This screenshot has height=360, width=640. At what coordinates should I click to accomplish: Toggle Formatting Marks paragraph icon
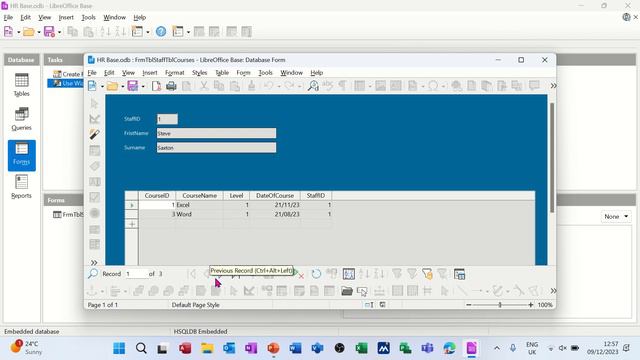(342, 86)
